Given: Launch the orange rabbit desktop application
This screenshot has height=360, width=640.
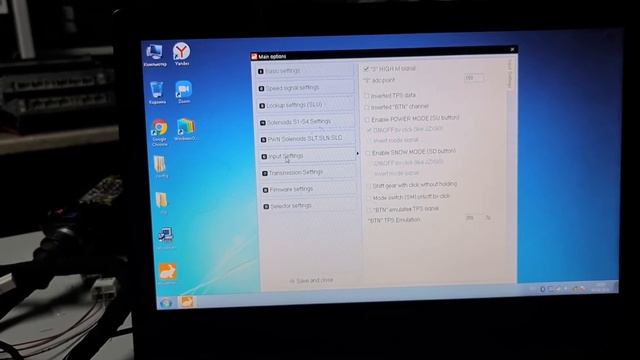Looking at the screenshot, I should (168, 273).
